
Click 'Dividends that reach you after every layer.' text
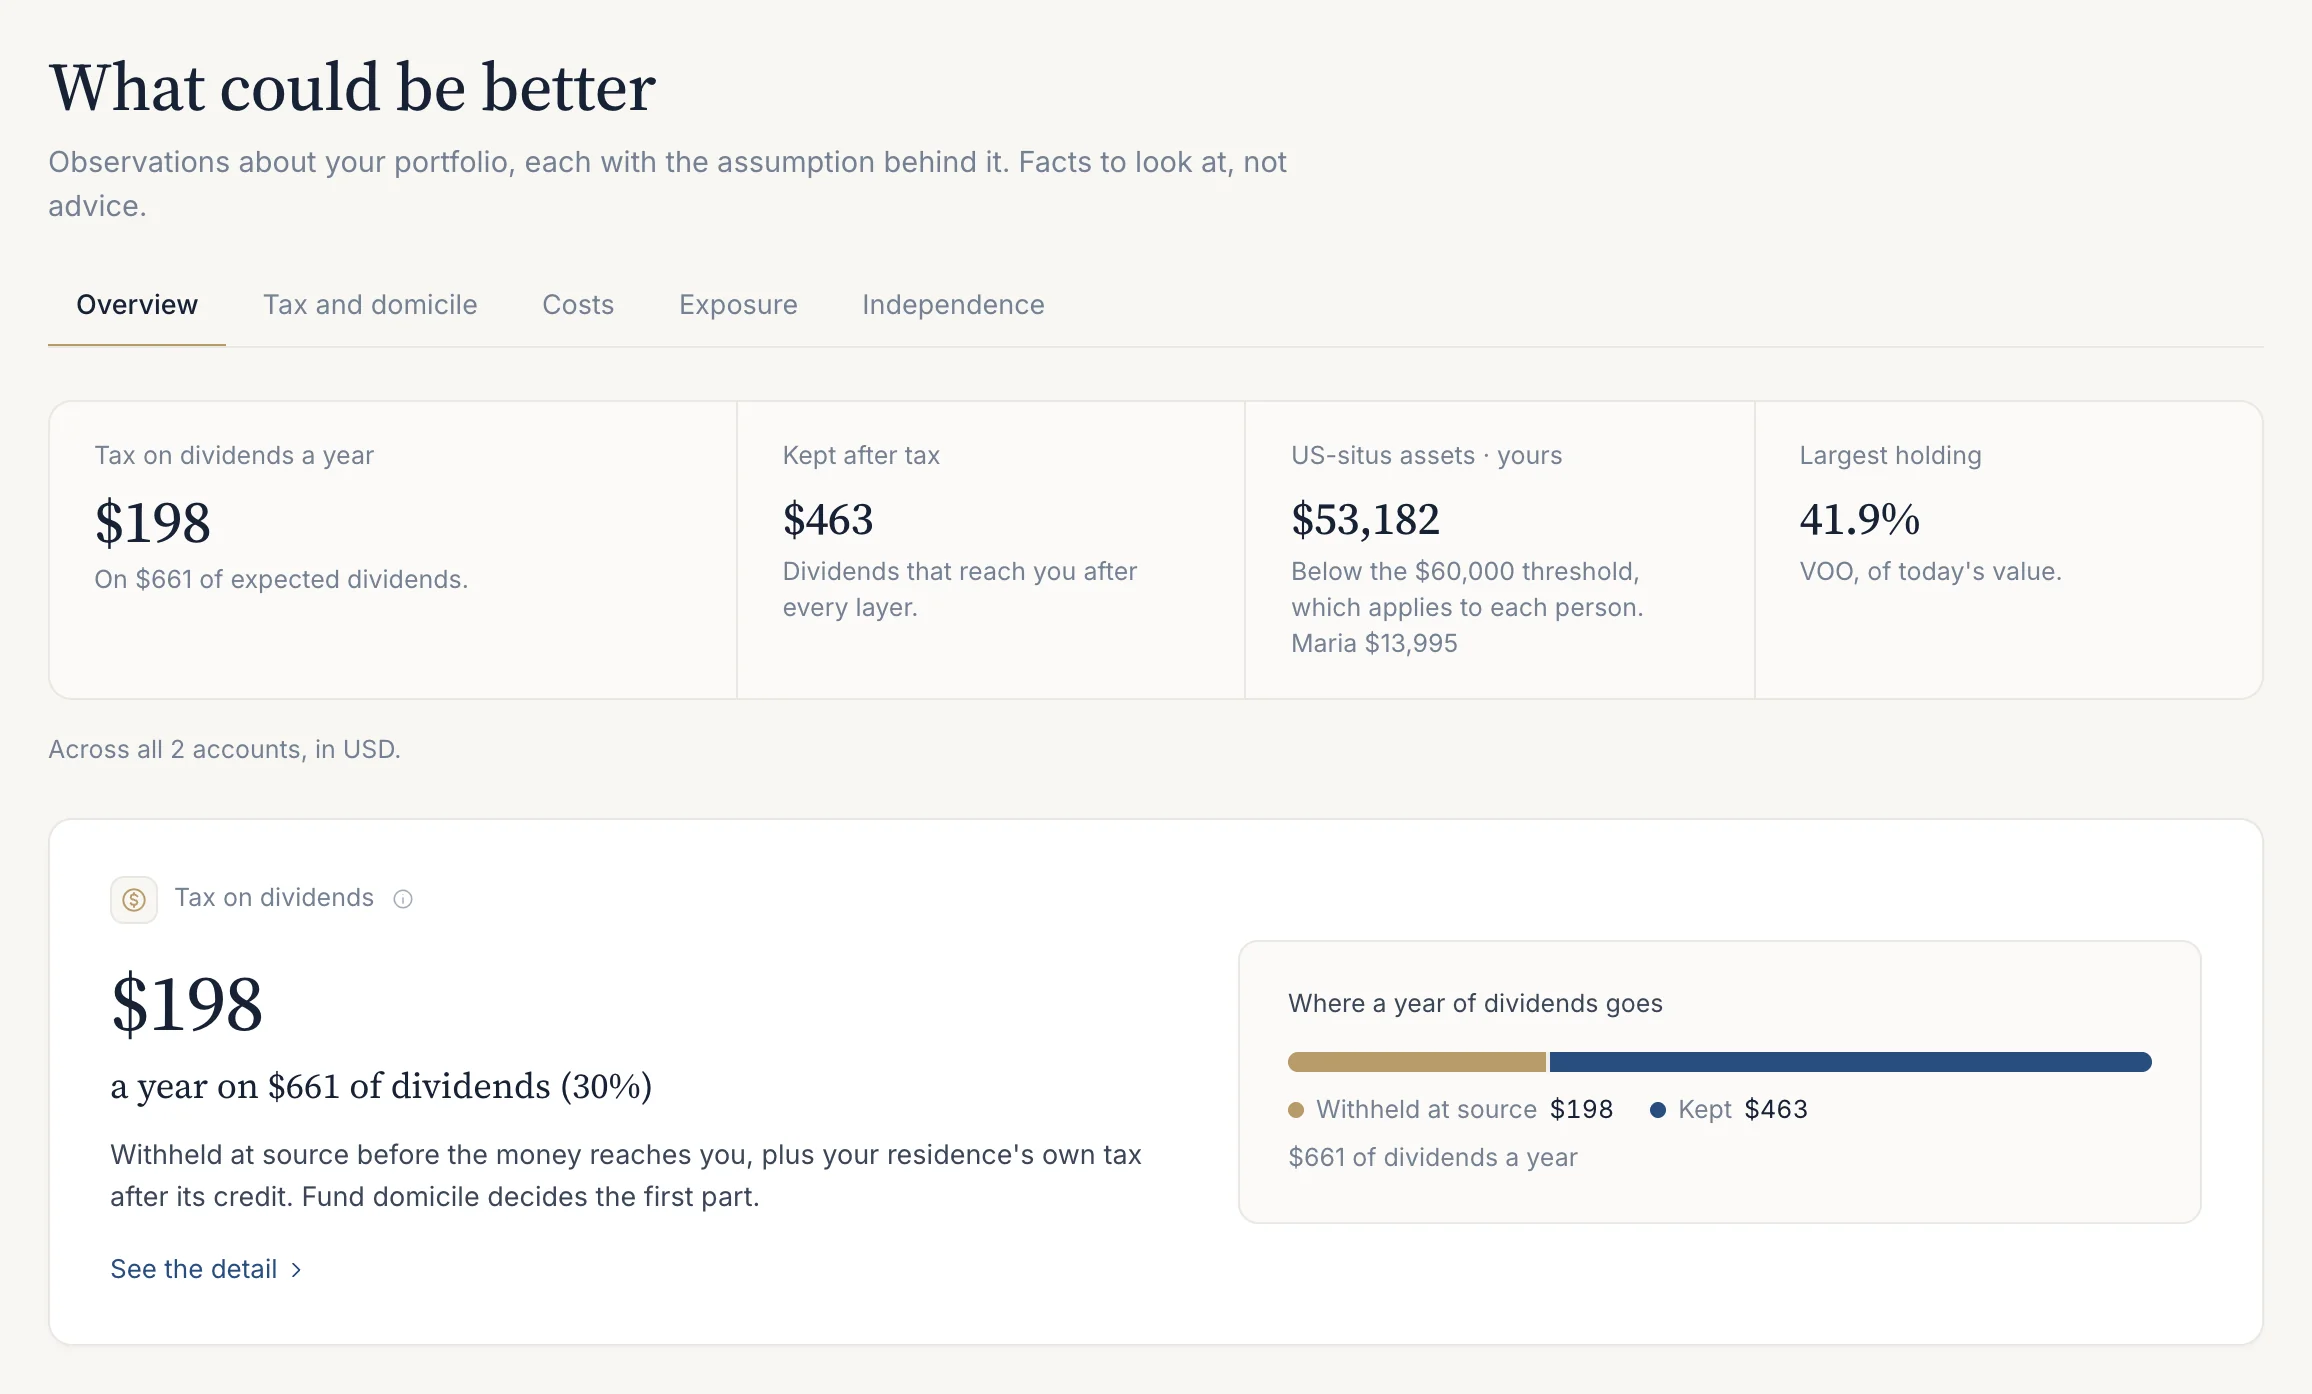coord(960,589)
